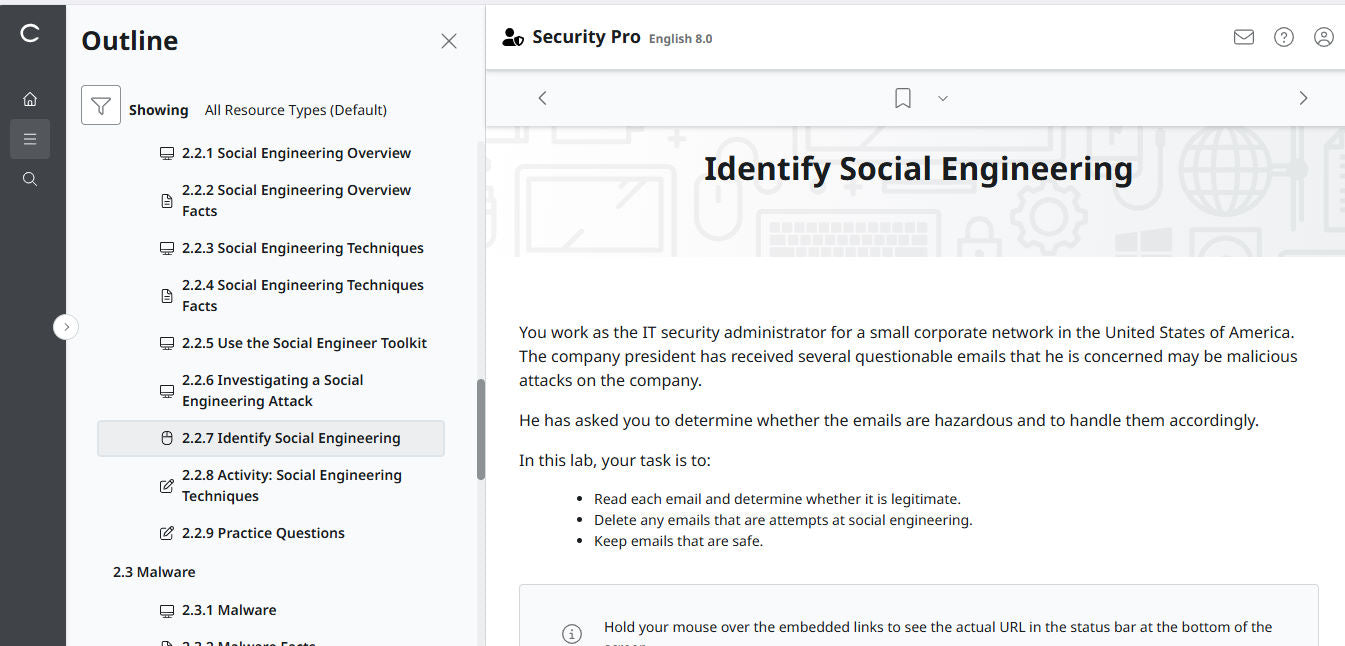This screenshot has width=1345, height=646.
Task: Expand the collapsed sidebar panel arrow
Action: point(65,327)
